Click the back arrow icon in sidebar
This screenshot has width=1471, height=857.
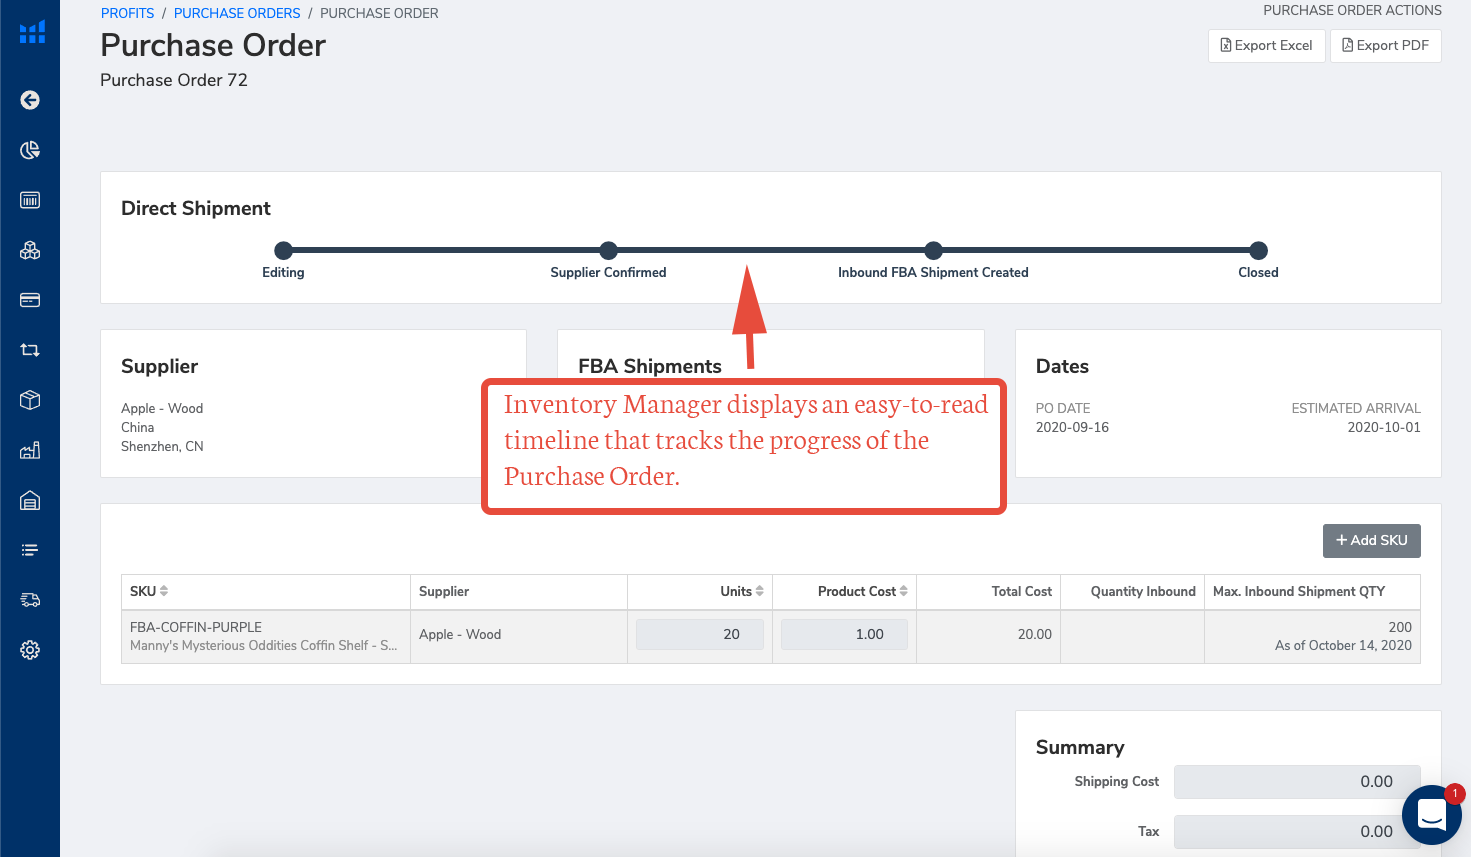click(x=30, y=100)
